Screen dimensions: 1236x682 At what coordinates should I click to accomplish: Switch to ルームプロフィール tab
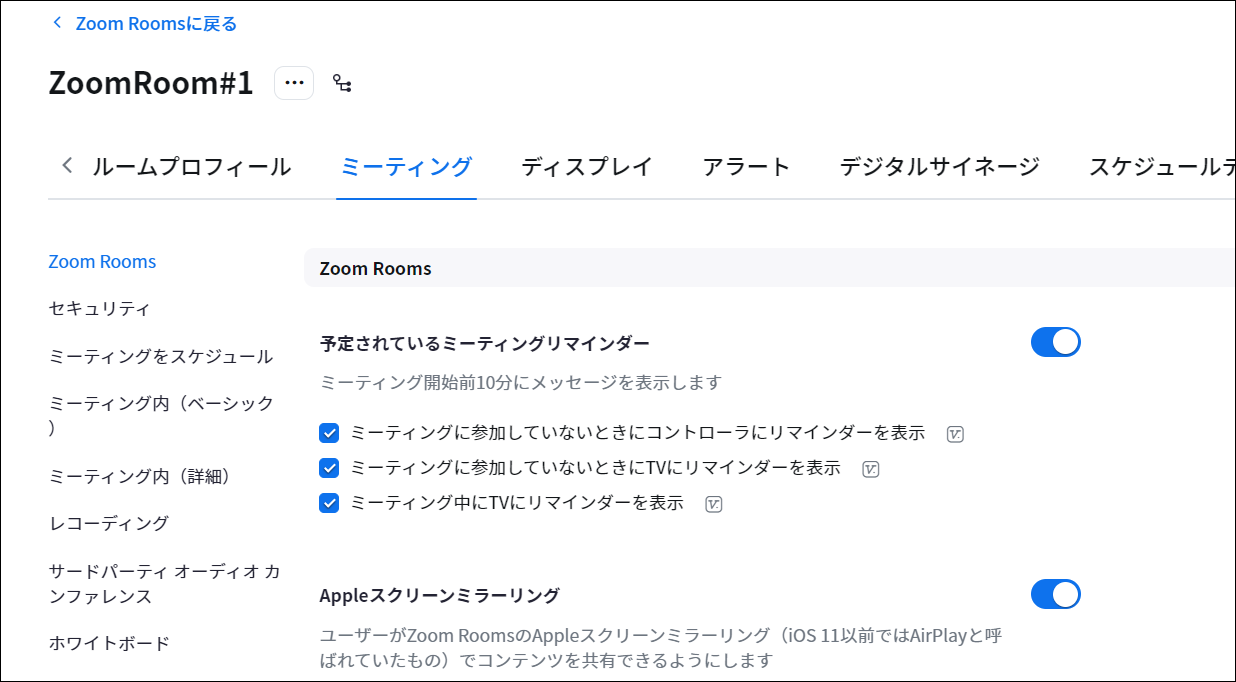(x=192, y=167)
